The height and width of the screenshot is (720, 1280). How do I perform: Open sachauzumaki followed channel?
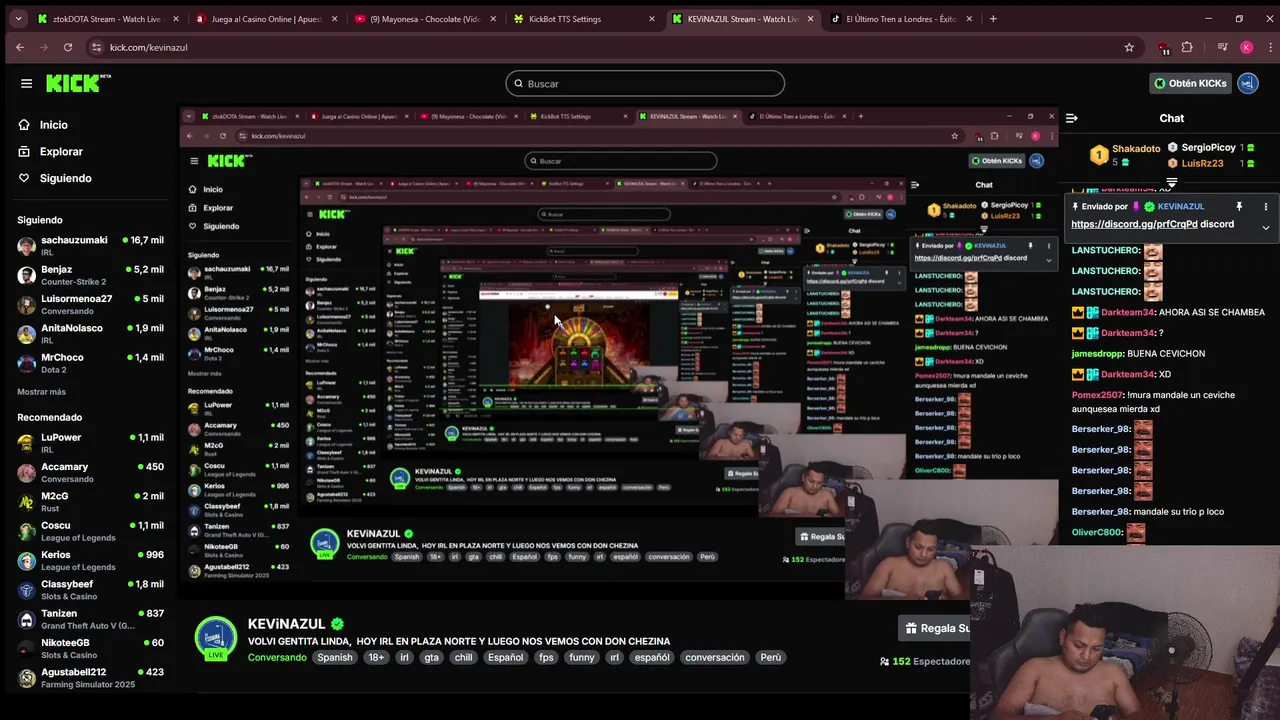90,246
